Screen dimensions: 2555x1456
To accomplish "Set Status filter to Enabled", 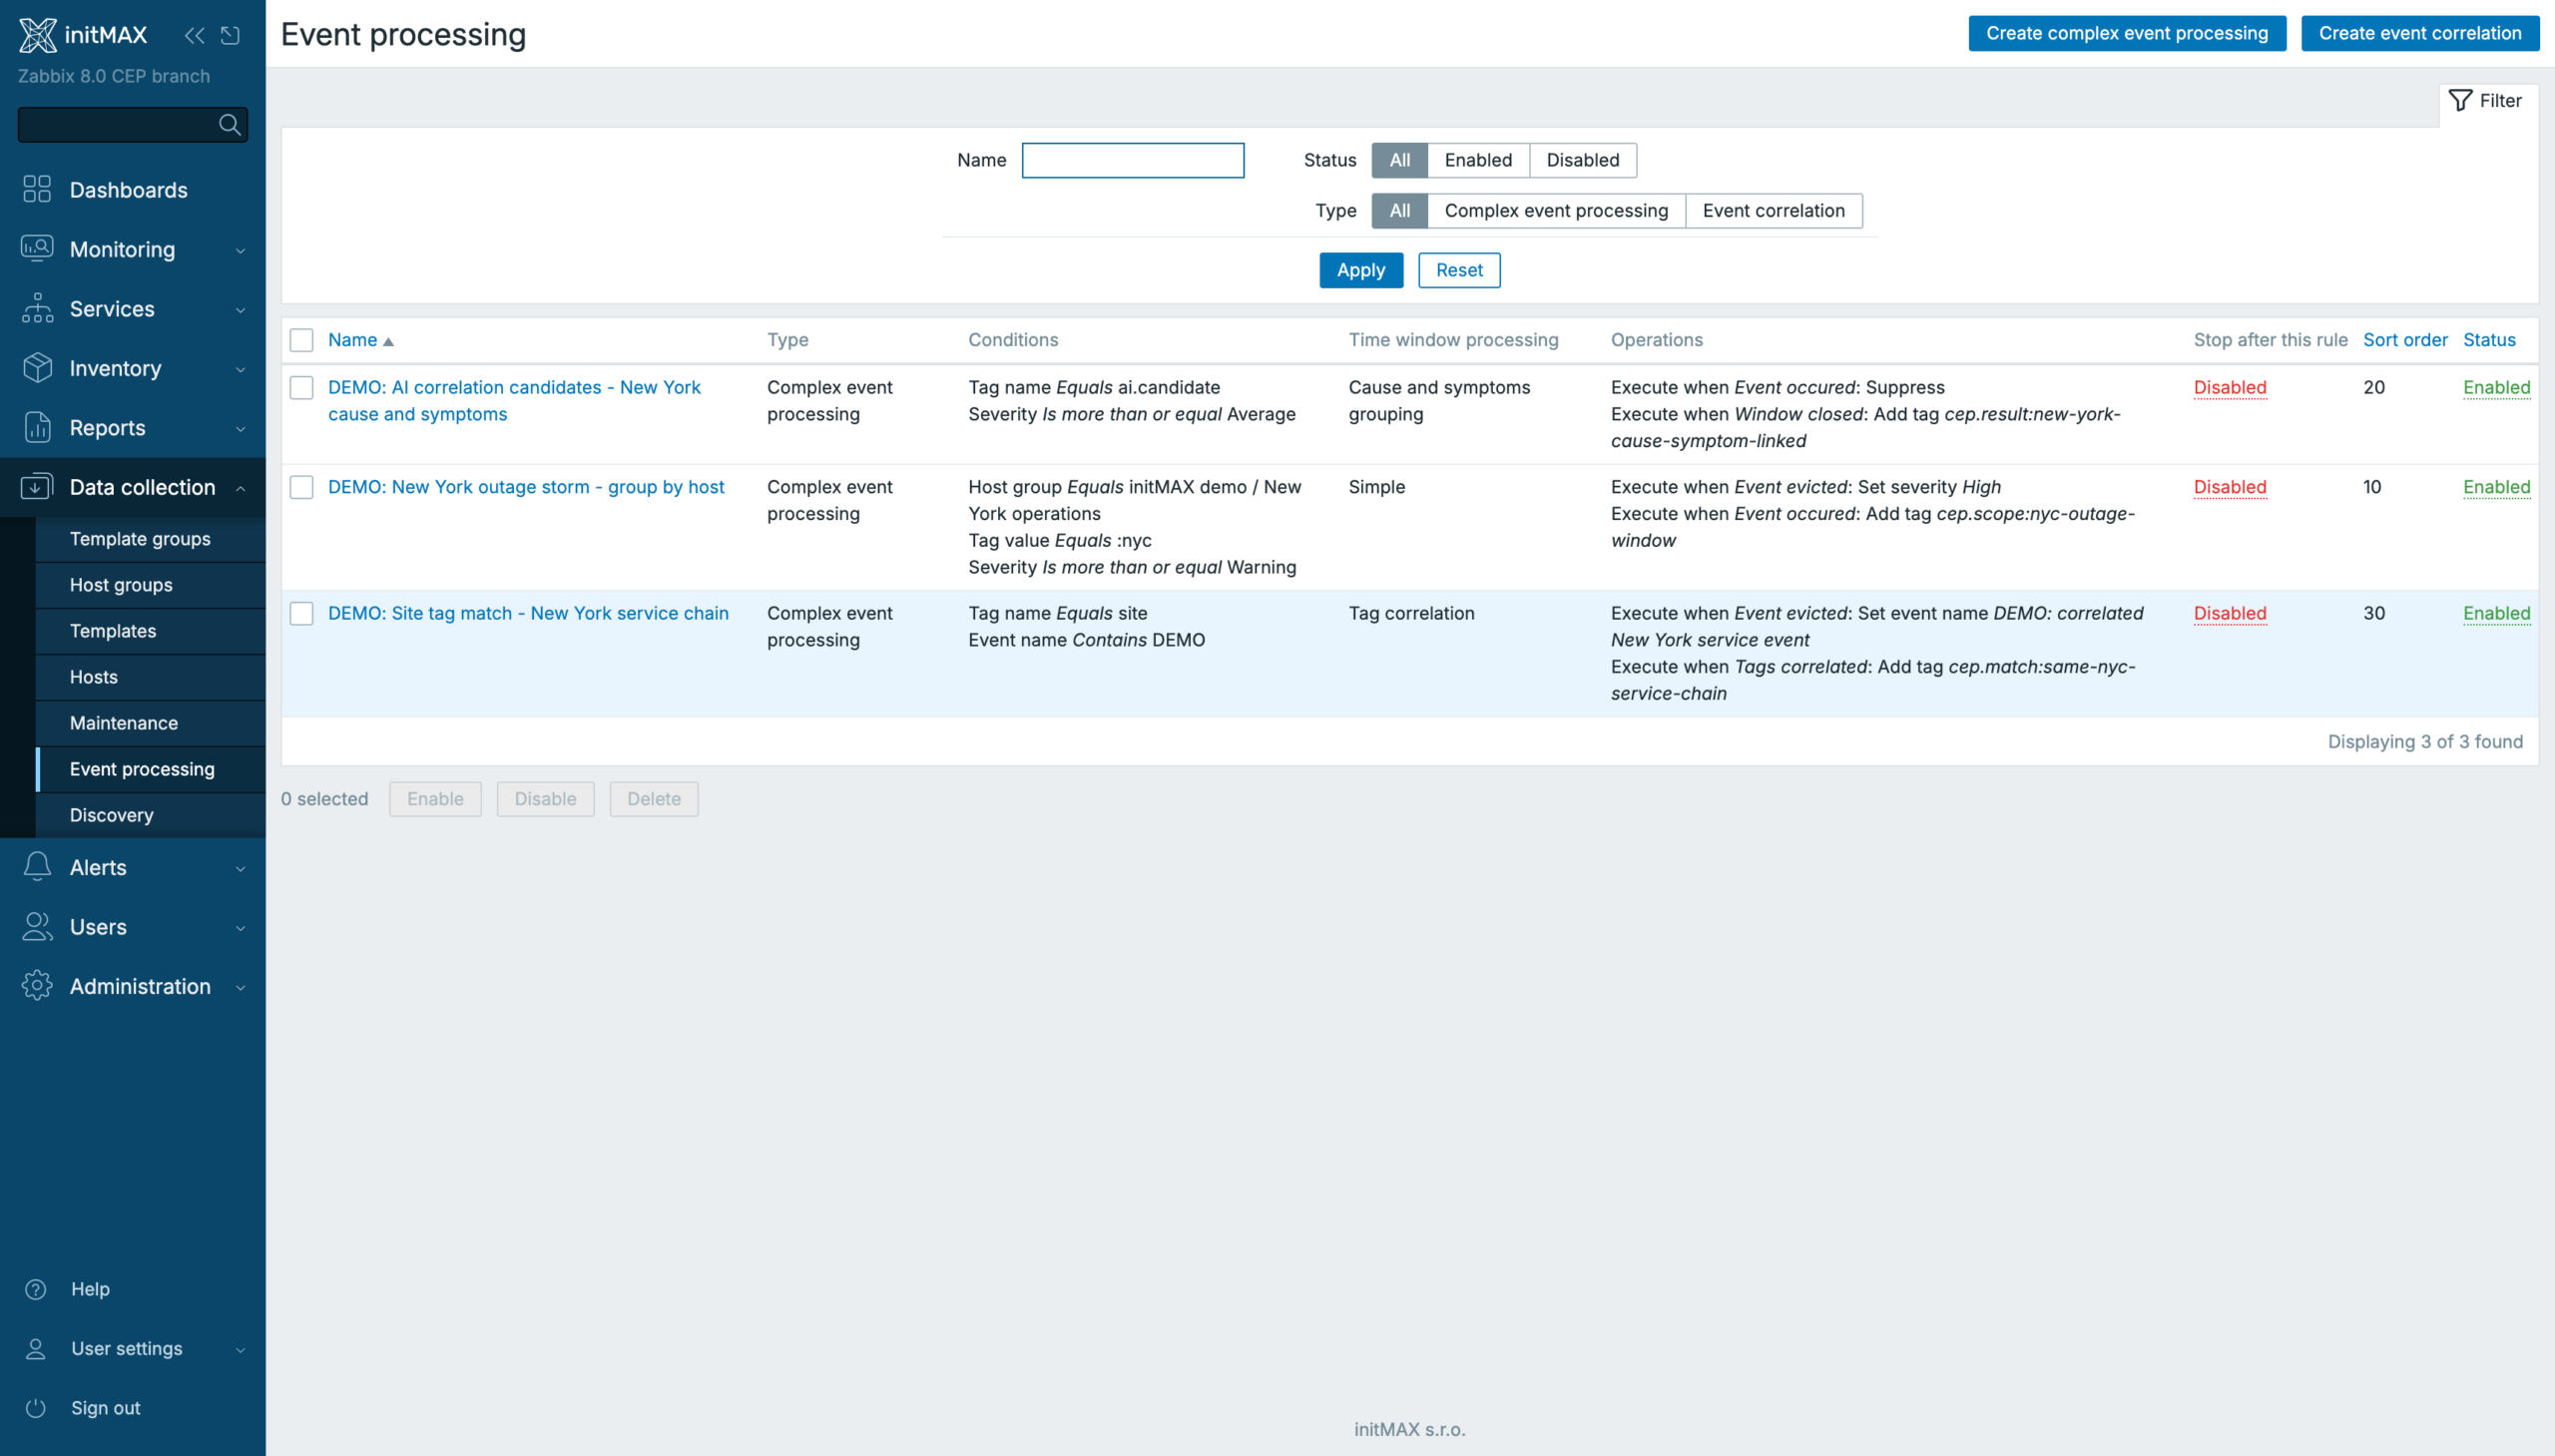I will (x=1477, y=160).
